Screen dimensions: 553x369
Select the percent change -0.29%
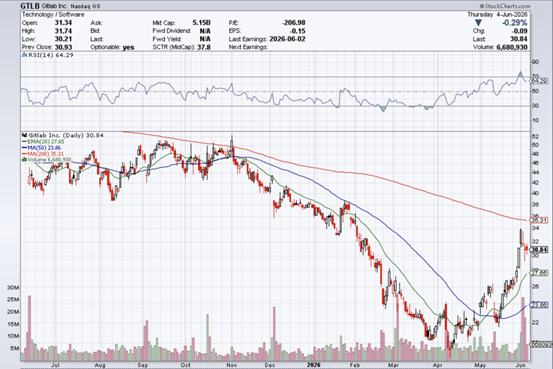click(x=515, y=23)
